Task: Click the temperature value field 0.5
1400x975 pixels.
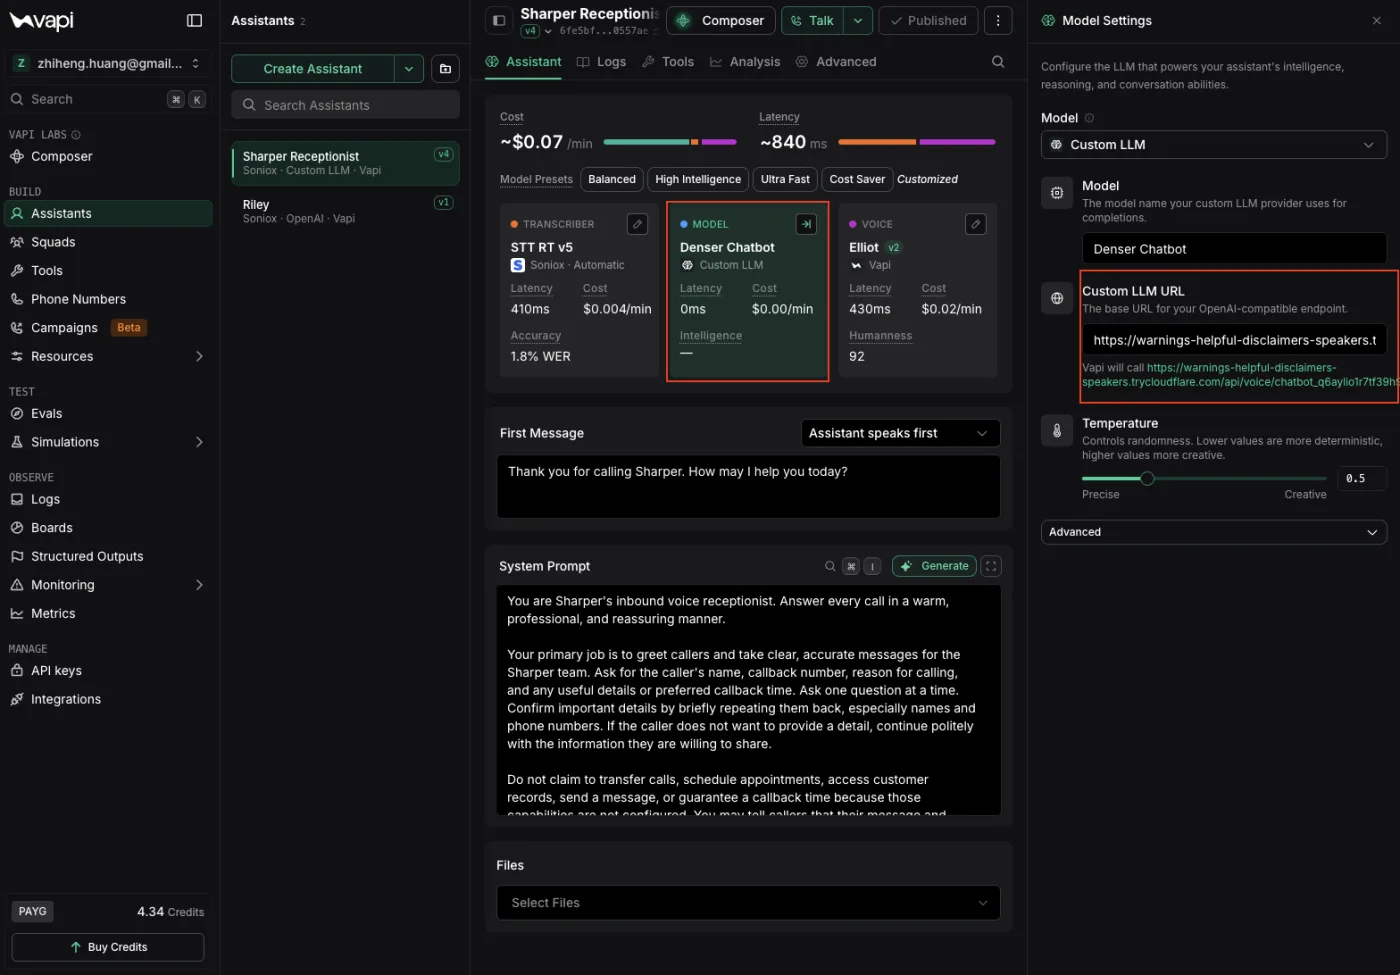Action: click(1362, 479)
